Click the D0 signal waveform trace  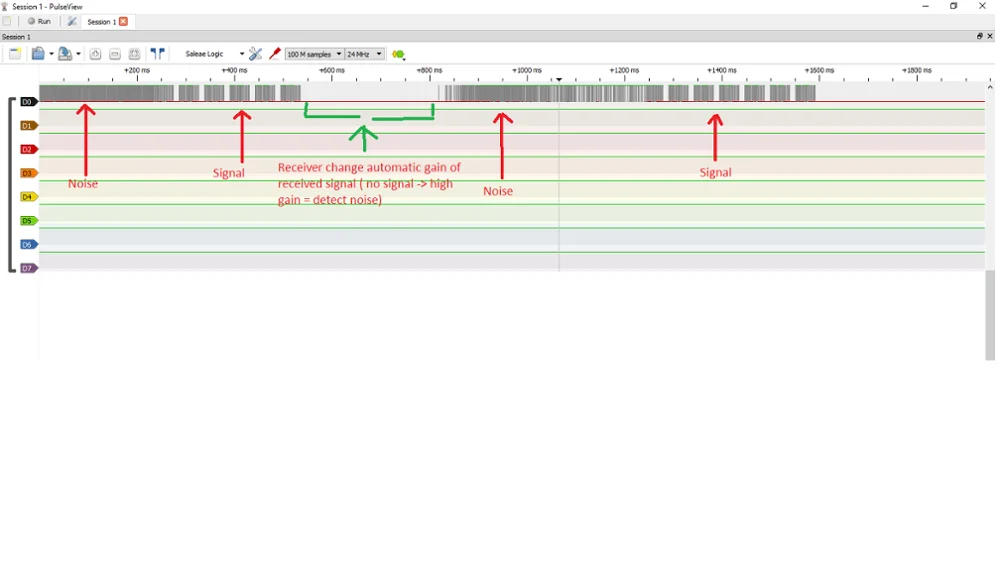(x=511, y=94)
